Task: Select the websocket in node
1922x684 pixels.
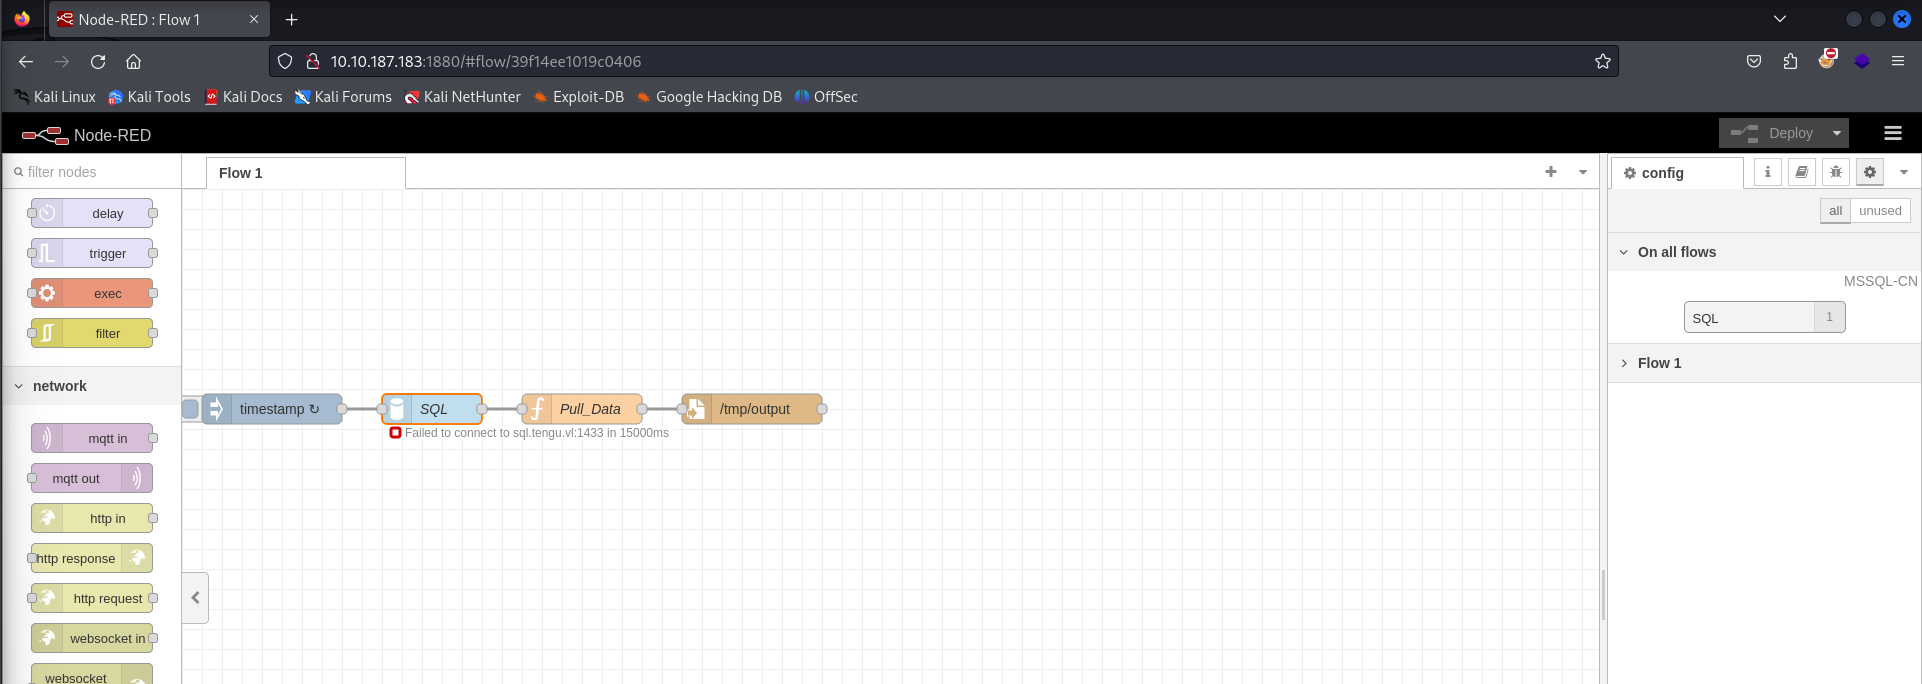Action: 92,638
